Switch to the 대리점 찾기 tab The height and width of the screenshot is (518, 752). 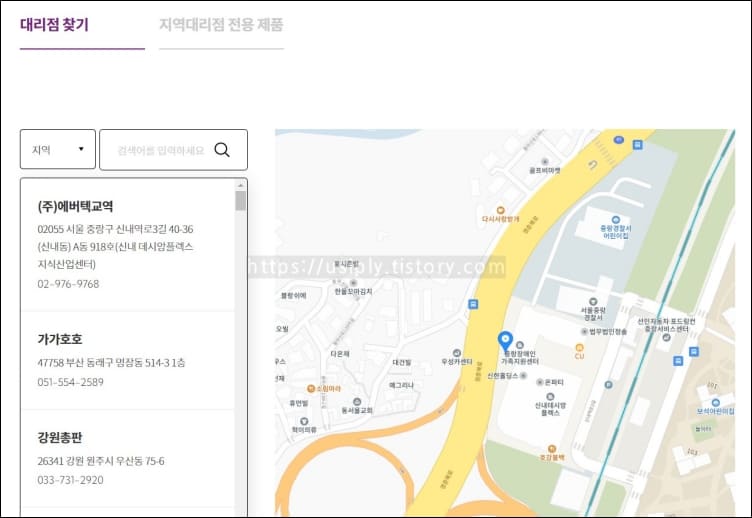point(54,24)
